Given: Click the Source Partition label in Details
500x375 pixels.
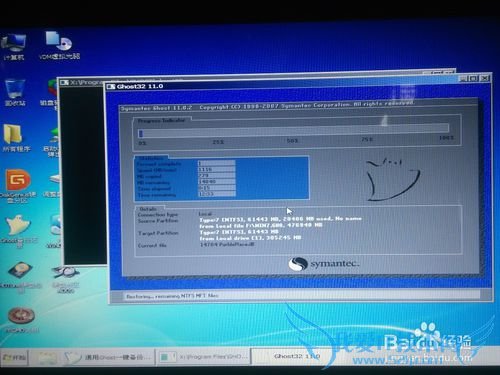Looking at the screenshot, I should point(158,221).
